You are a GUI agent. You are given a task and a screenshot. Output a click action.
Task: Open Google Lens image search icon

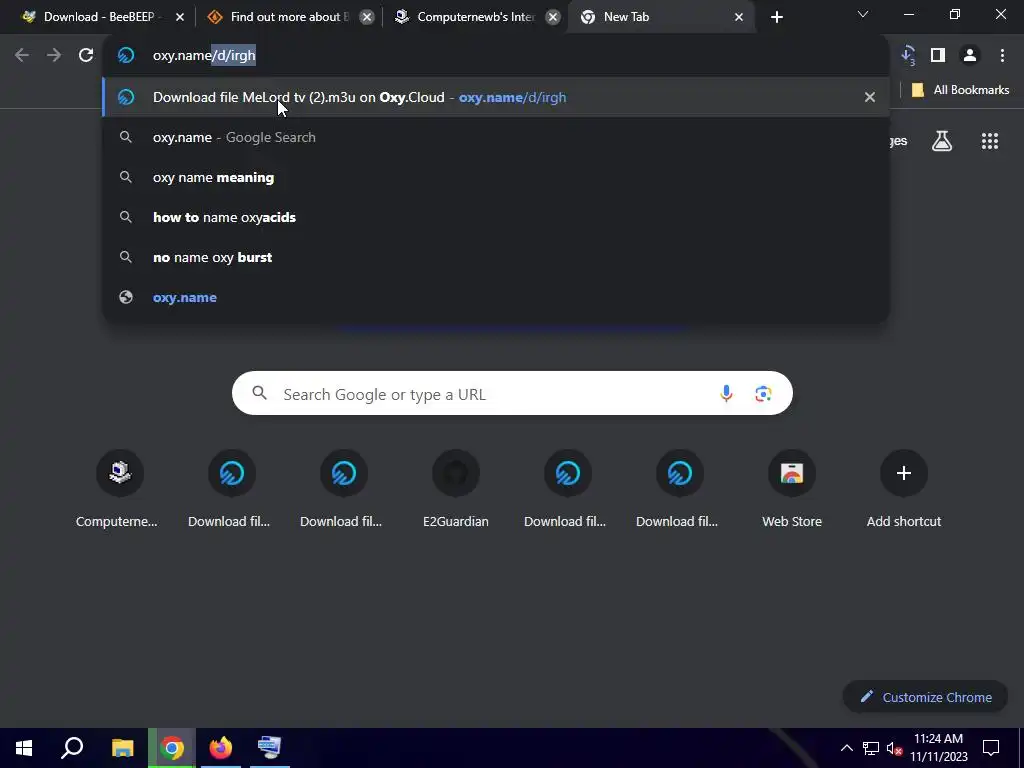click(x=763, y=394)
